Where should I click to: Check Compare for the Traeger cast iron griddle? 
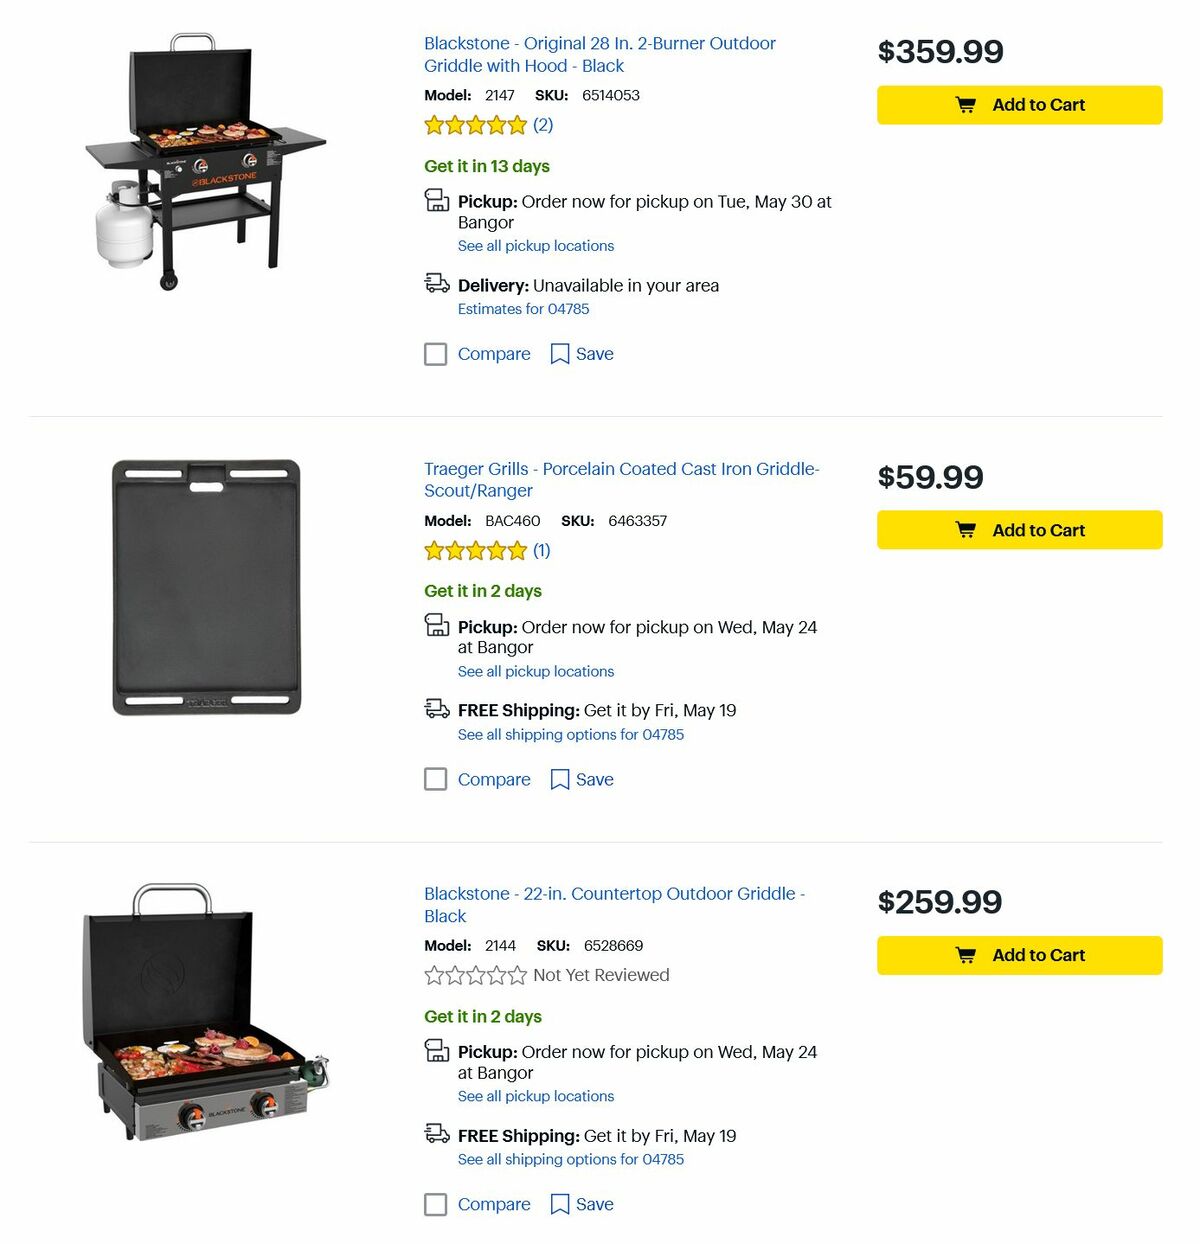(436, 779)
